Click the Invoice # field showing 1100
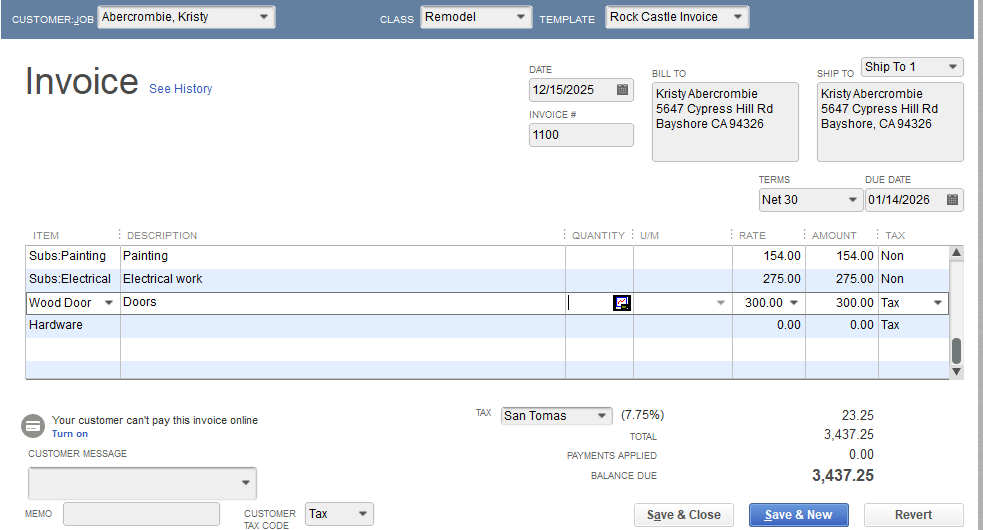 click(581, 135)
